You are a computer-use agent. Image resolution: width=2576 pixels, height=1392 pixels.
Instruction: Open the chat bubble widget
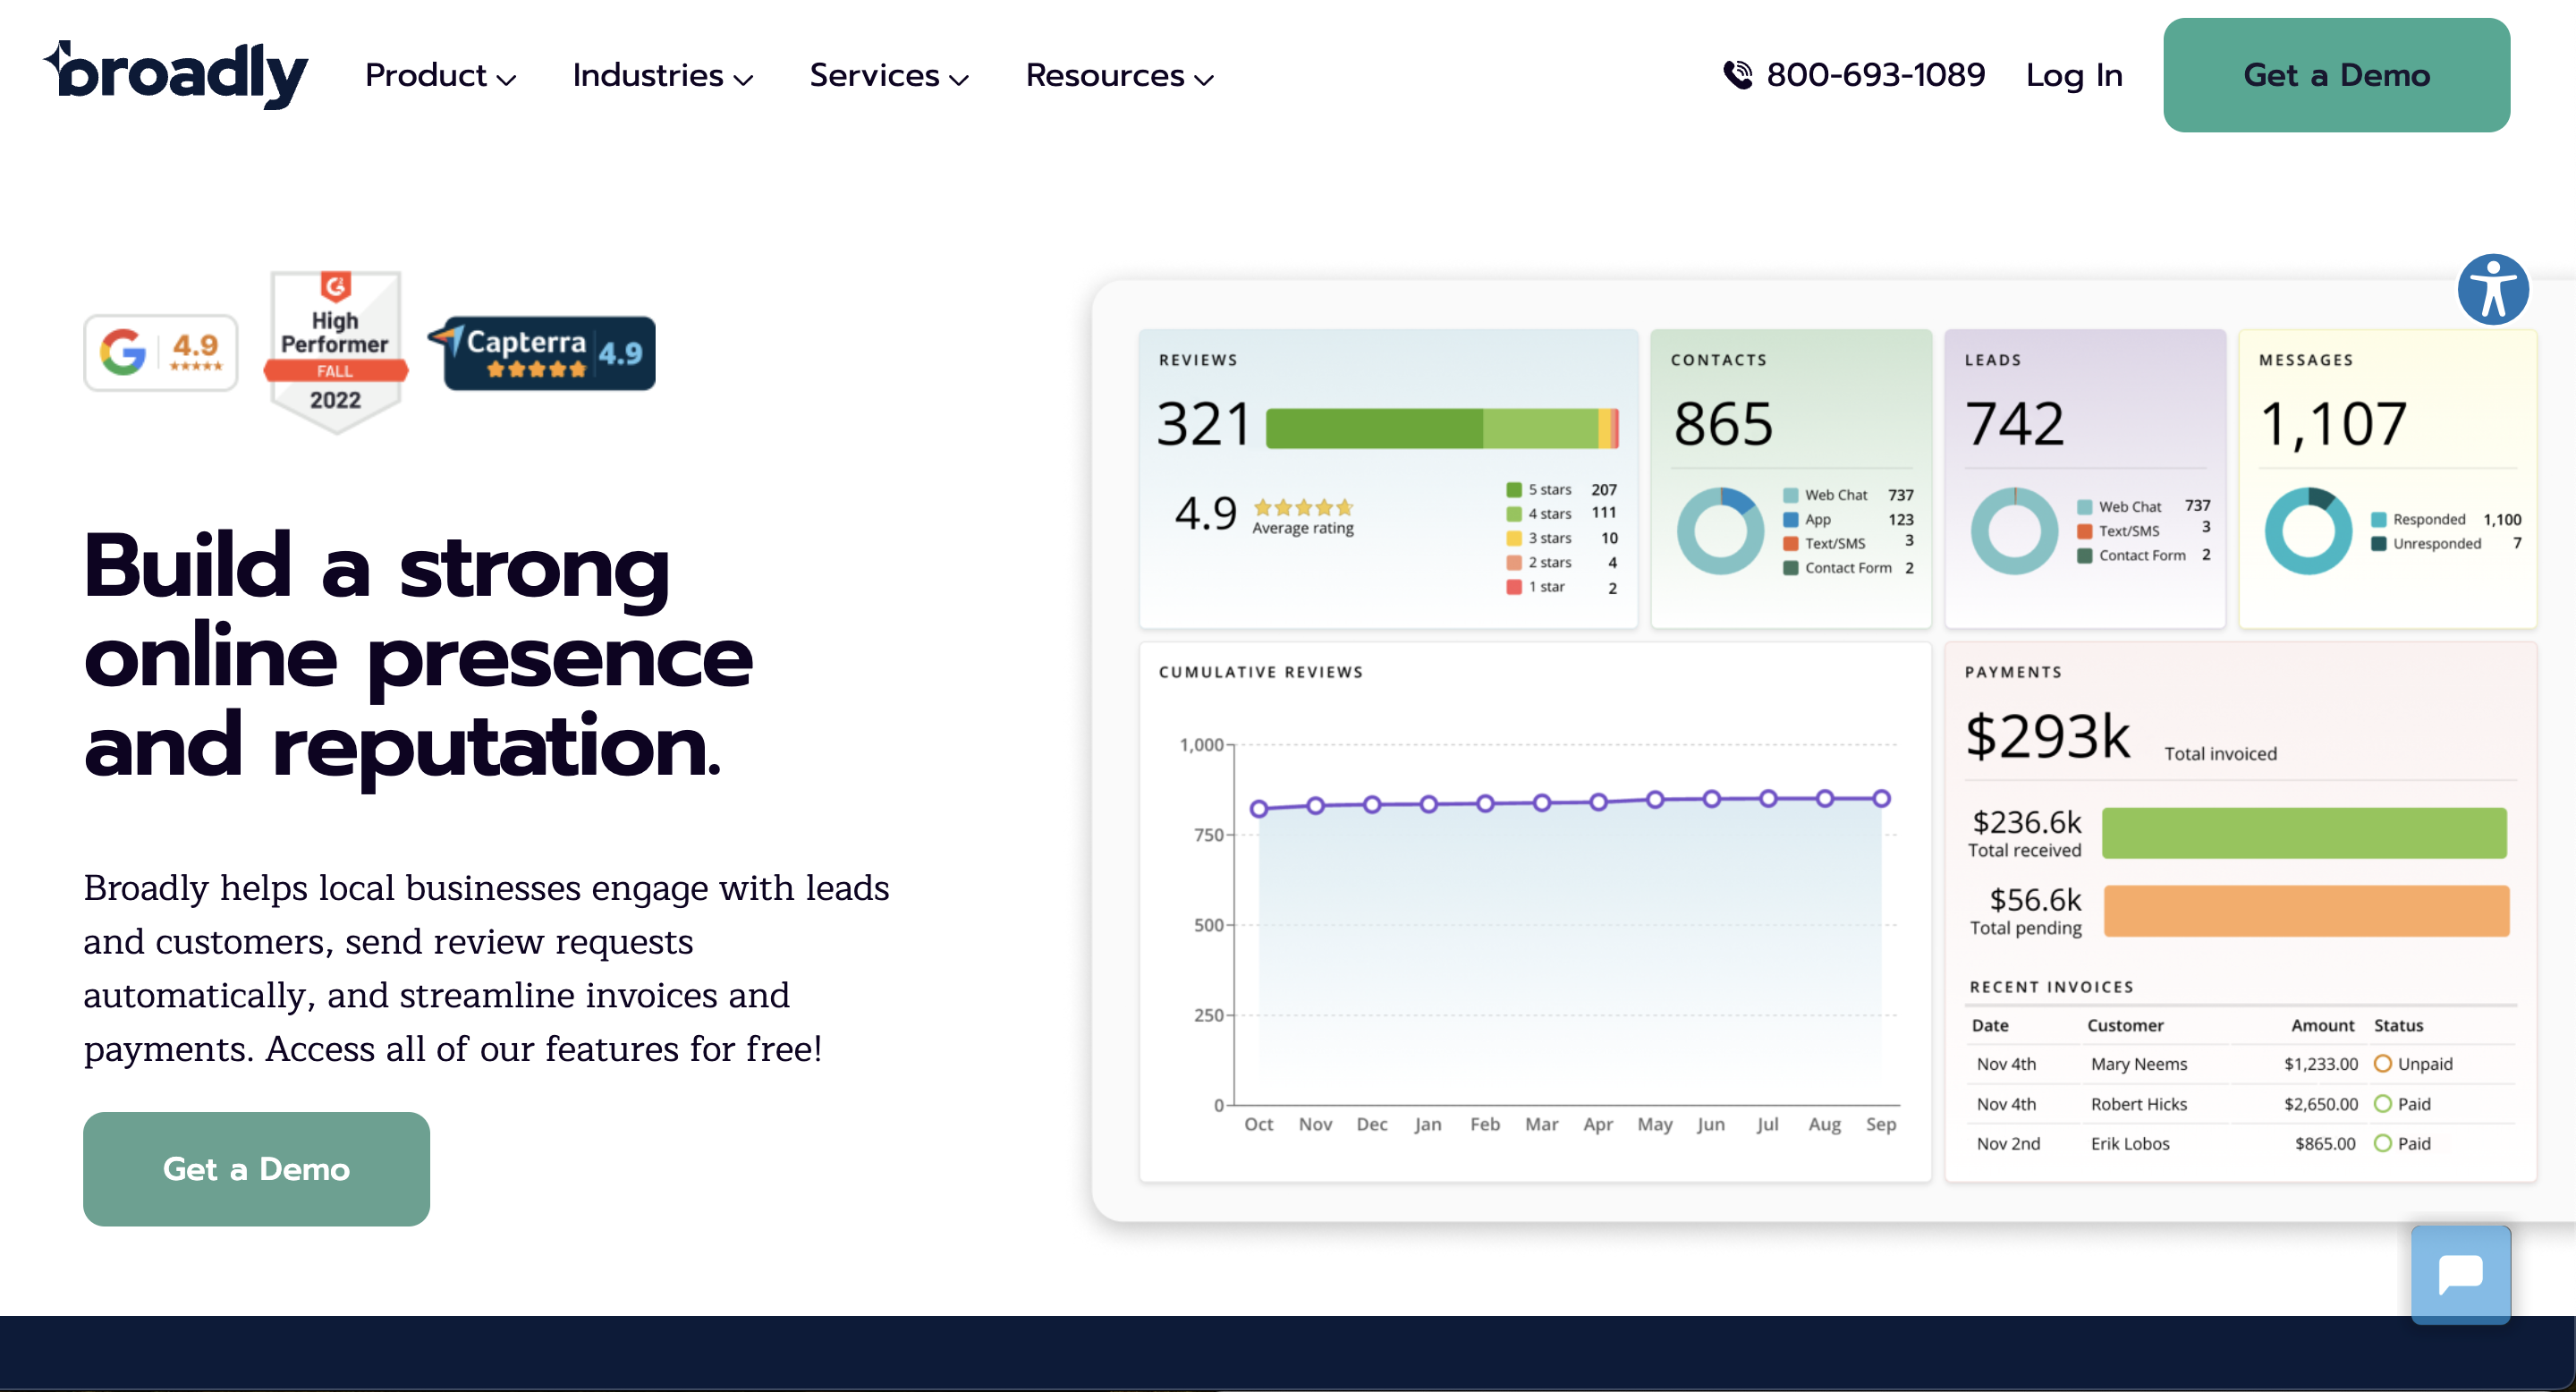click(x=2460, y=1274)
